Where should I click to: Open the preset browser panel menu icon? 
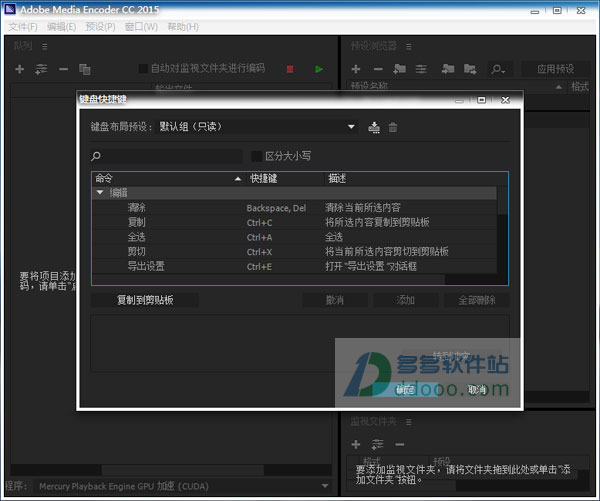pyautogui.click(x=409, y=47)
